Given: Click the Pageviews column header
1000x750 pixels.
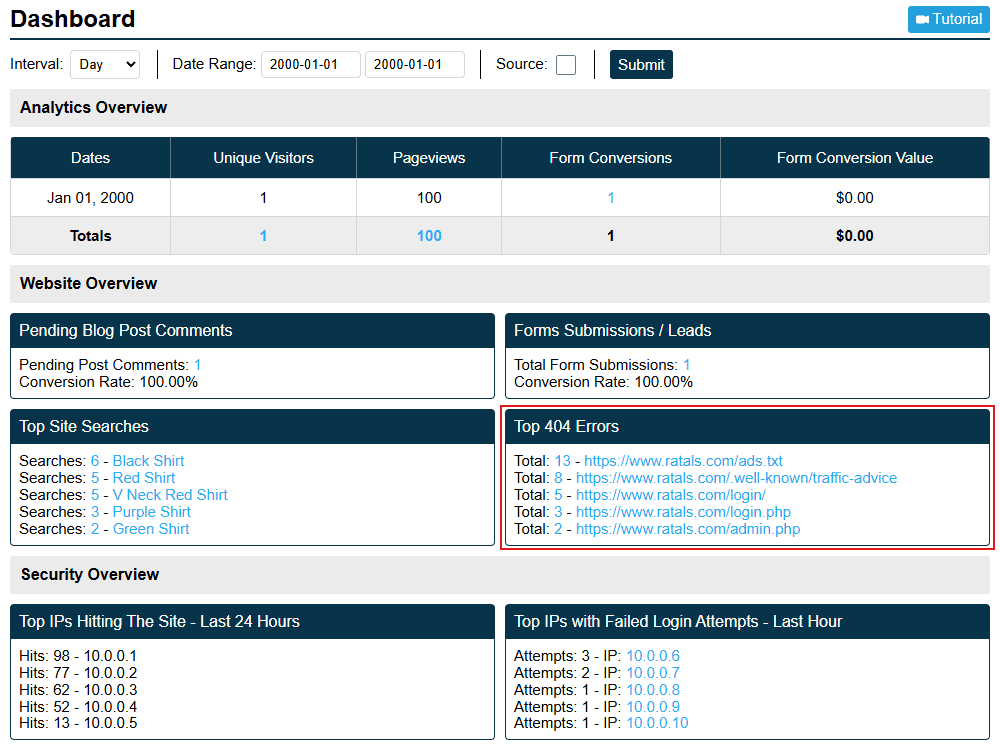Looking at the screenshot, I should pos(429,158).
